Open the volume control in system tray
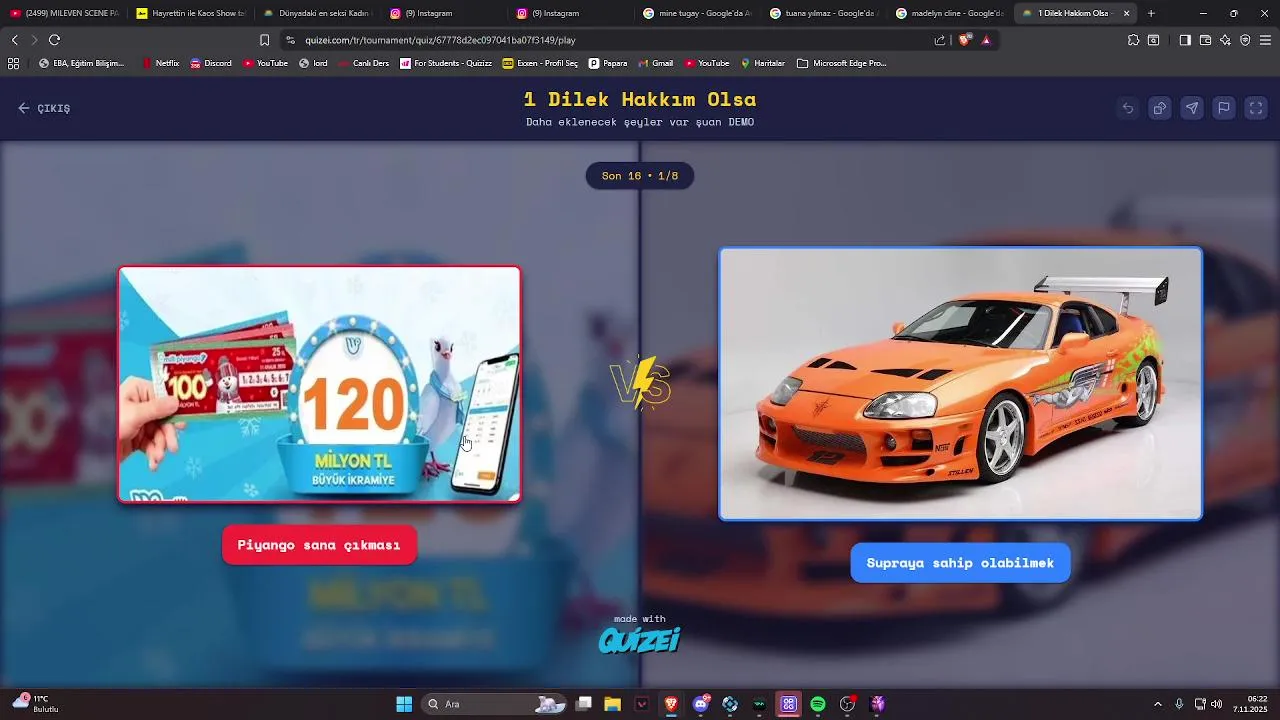Image resolution: width=1280 pixels, height=720 pixels. pos(1217,704)
